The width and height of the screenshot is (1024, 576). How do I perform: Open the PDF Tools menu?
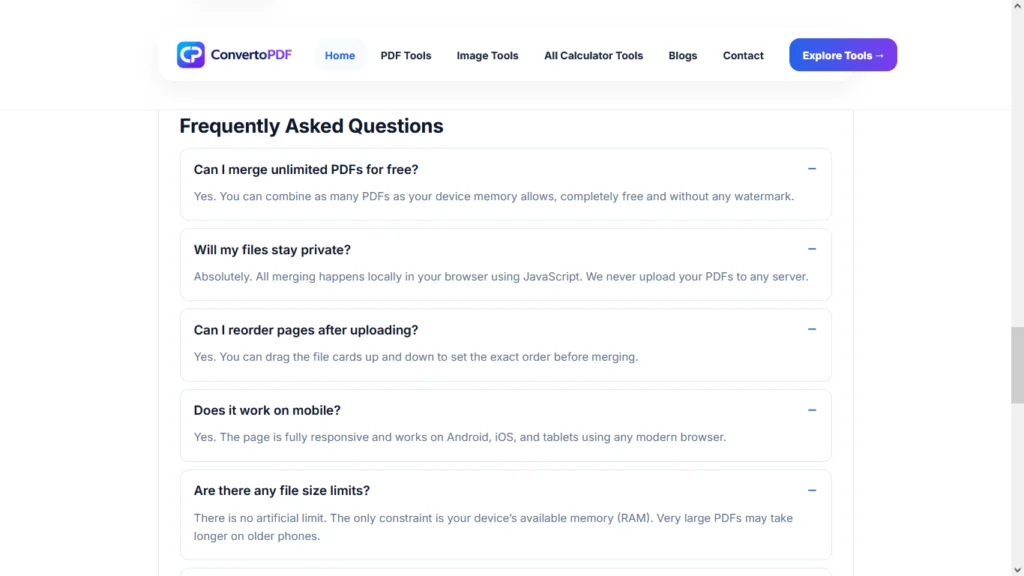pyautogui.click(x=406, y=56)
